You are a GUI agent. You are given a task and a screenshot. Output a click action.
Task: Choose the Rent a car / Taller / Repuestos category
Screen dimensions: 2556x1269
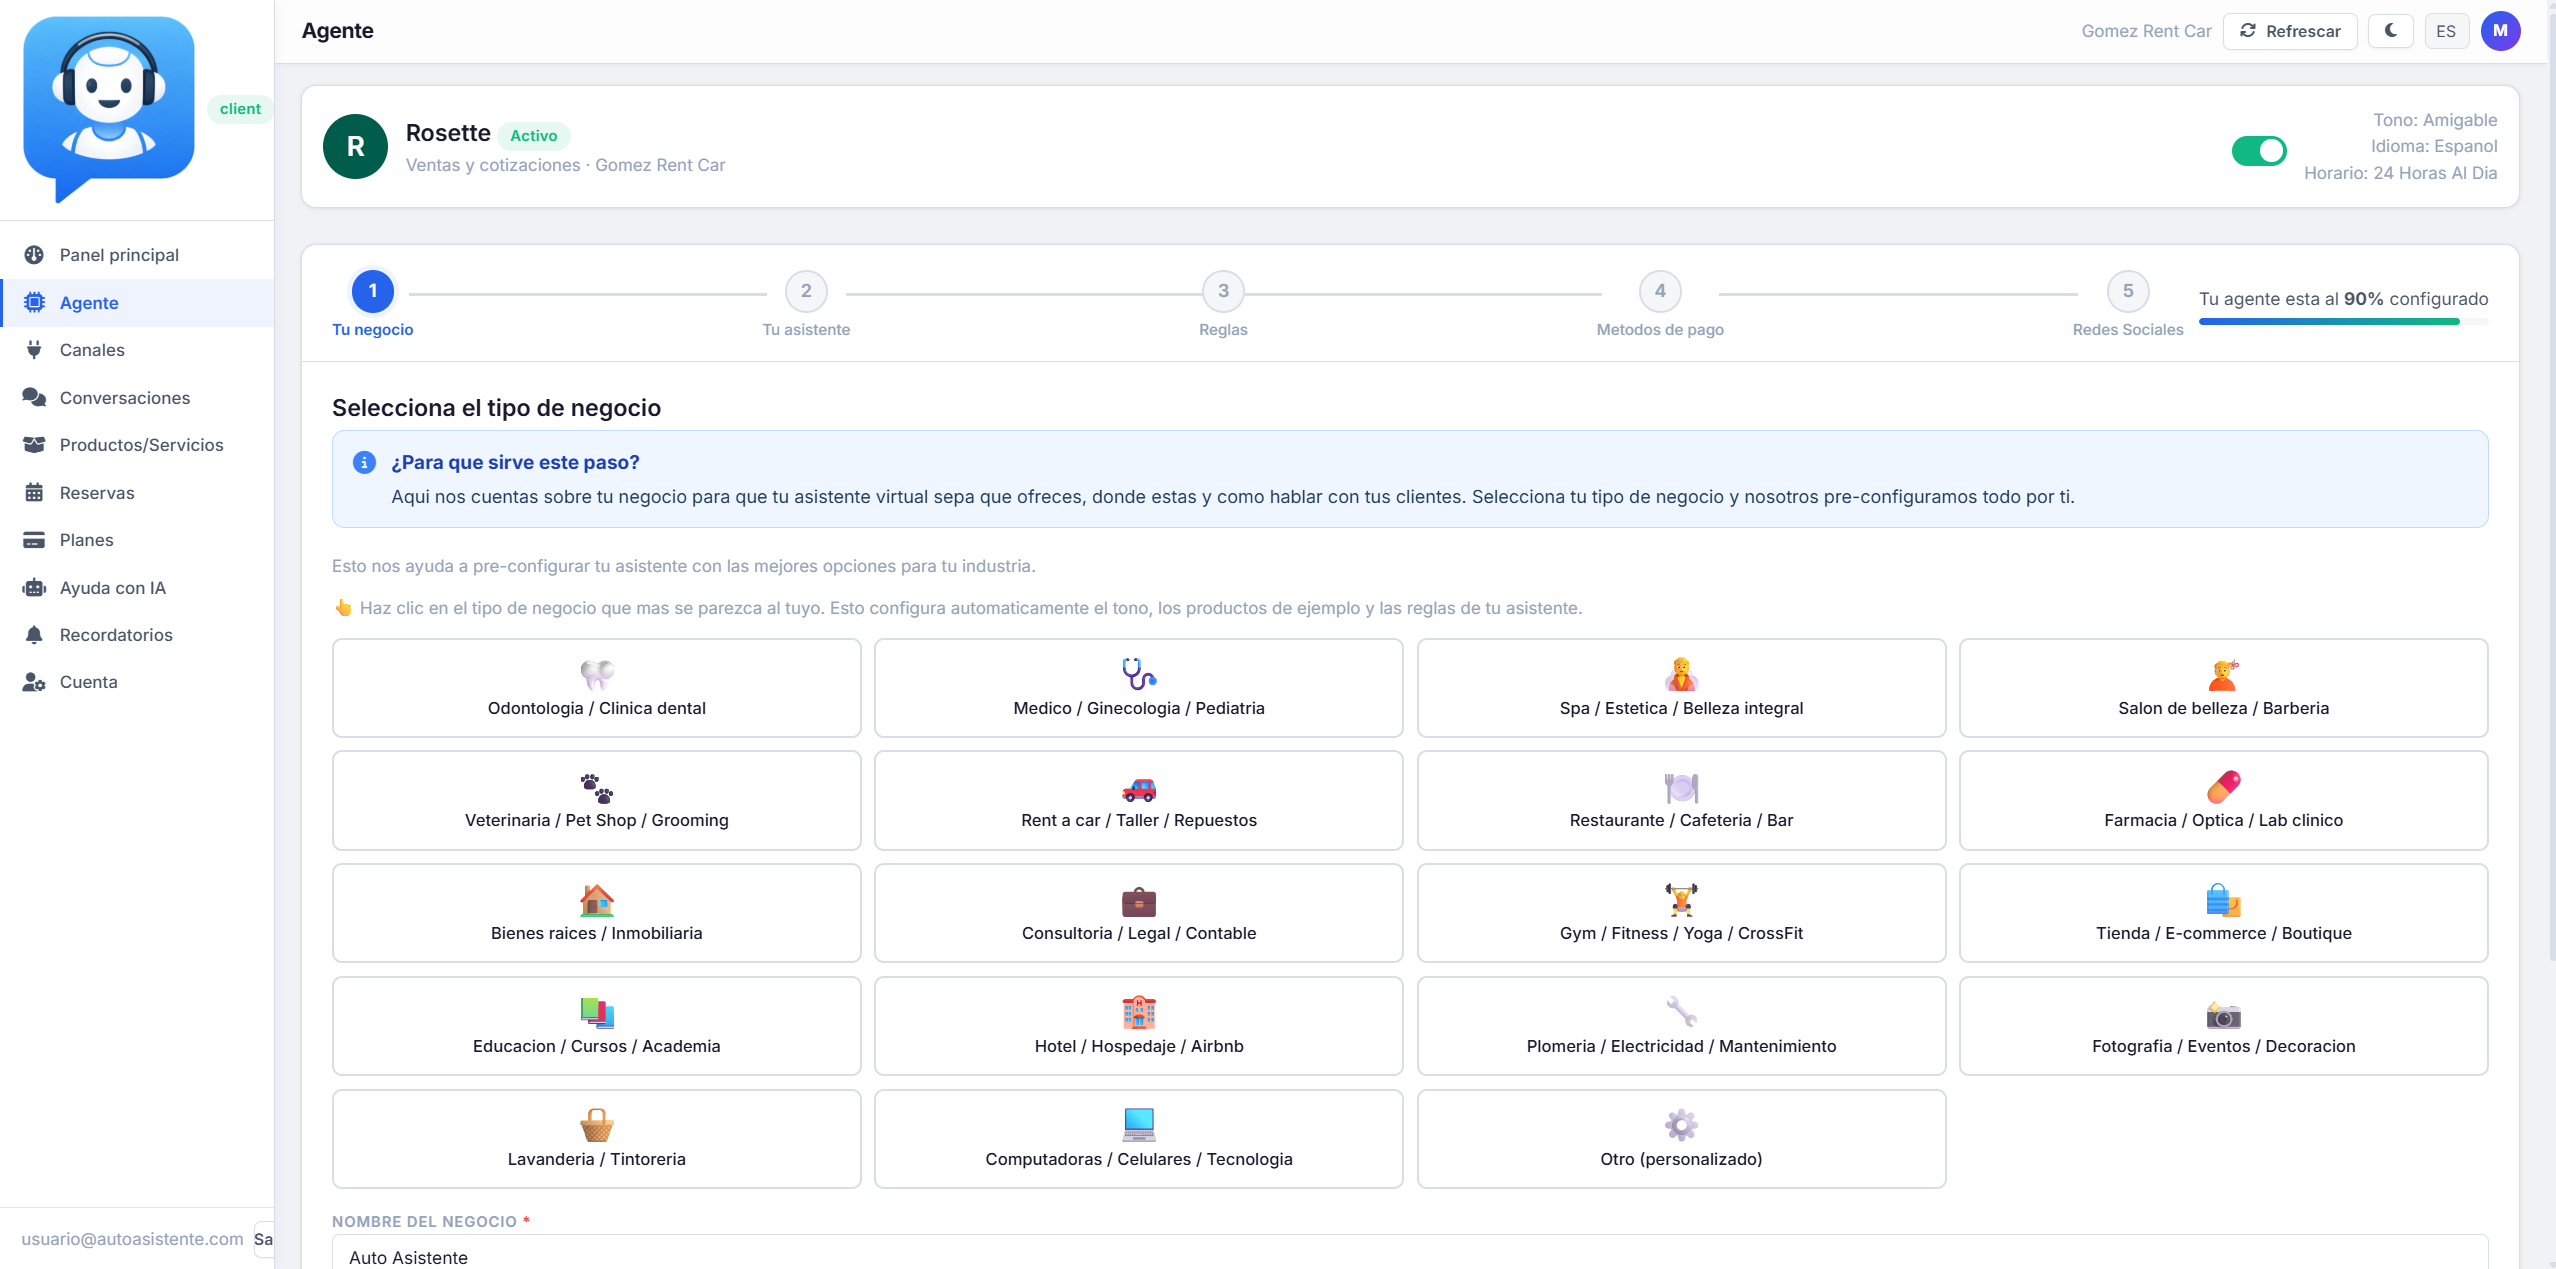coord(1138,800)
